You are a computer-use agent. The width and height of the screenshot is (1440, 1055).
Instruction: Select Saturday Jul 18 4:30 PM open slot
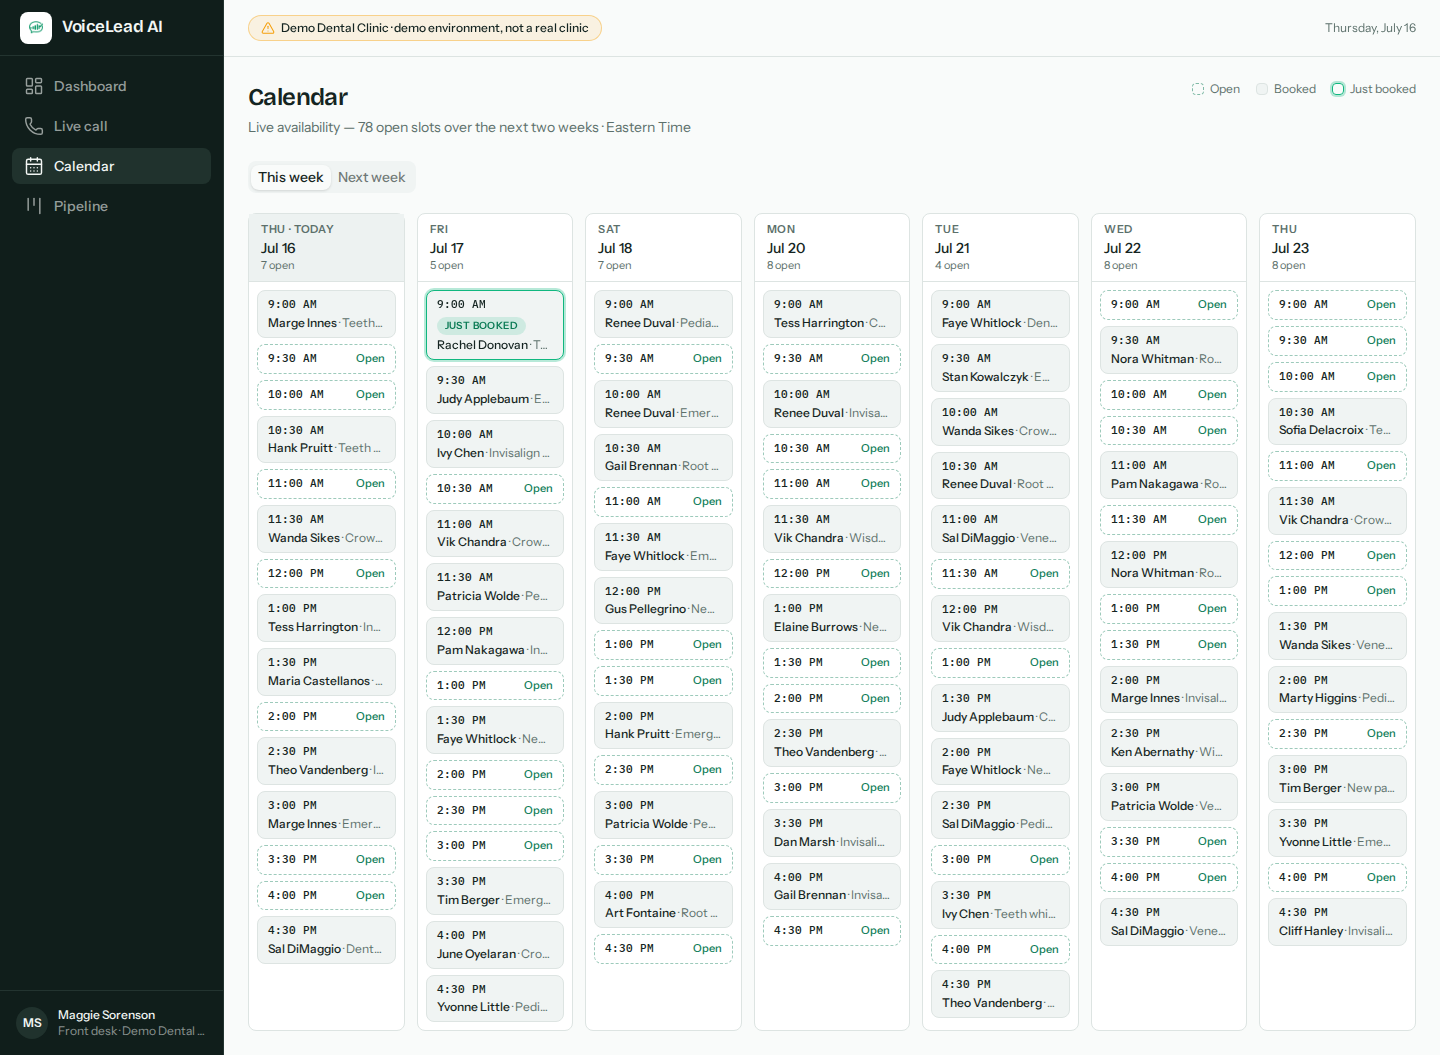click(x=663, y=949)
